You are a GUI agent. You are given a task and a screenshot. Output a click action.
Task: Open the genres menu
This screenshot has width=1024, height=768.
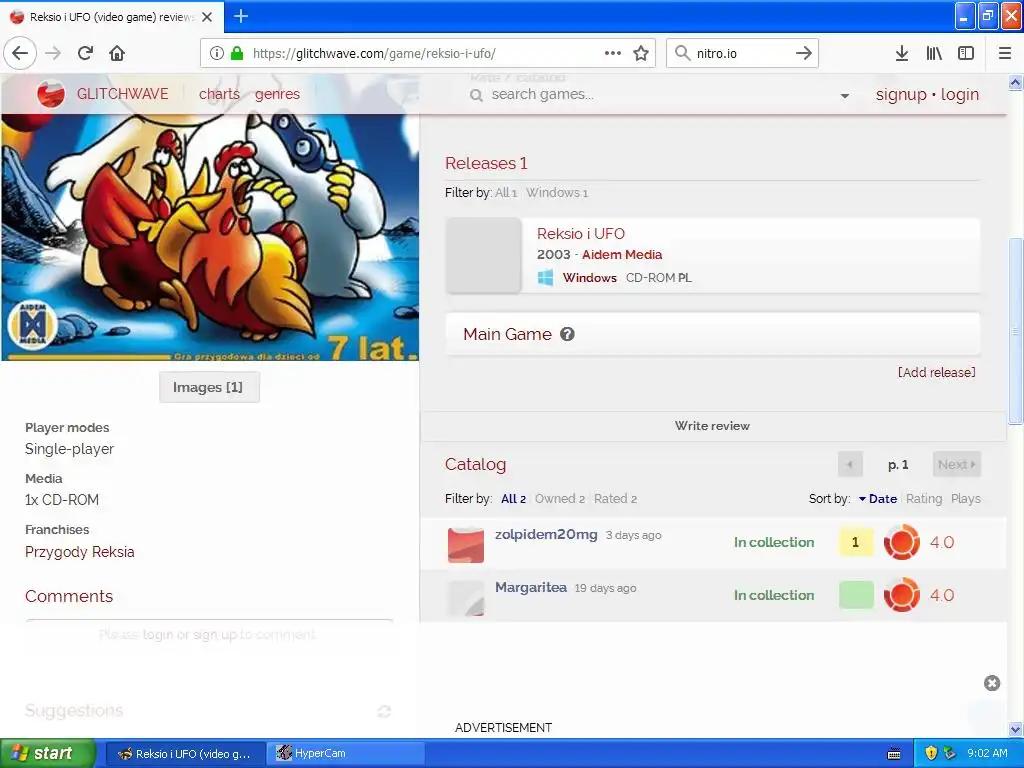click(278, 94)
